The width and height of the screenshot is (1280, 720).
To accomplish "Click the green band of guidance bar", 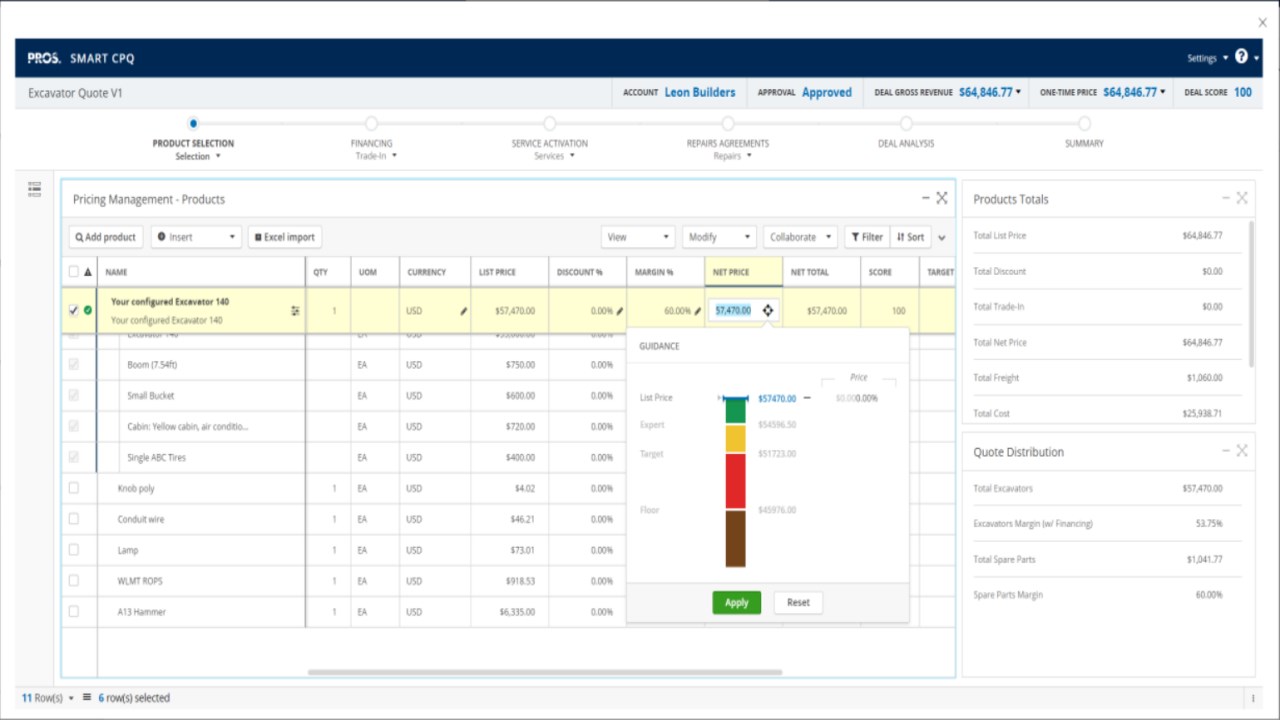I will (735, 411).
